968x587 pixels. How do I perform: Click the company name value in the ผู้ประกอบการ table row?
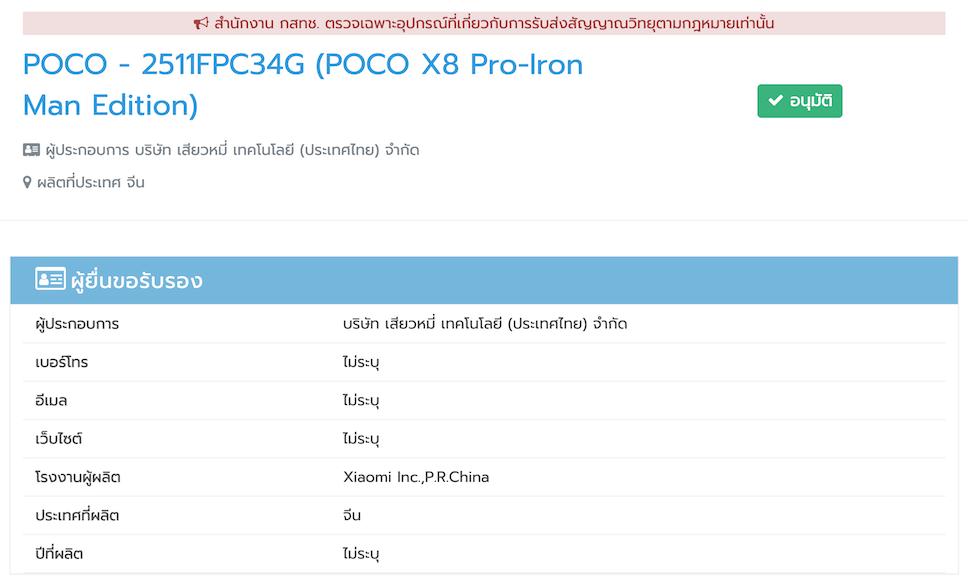tap(484, 324)
